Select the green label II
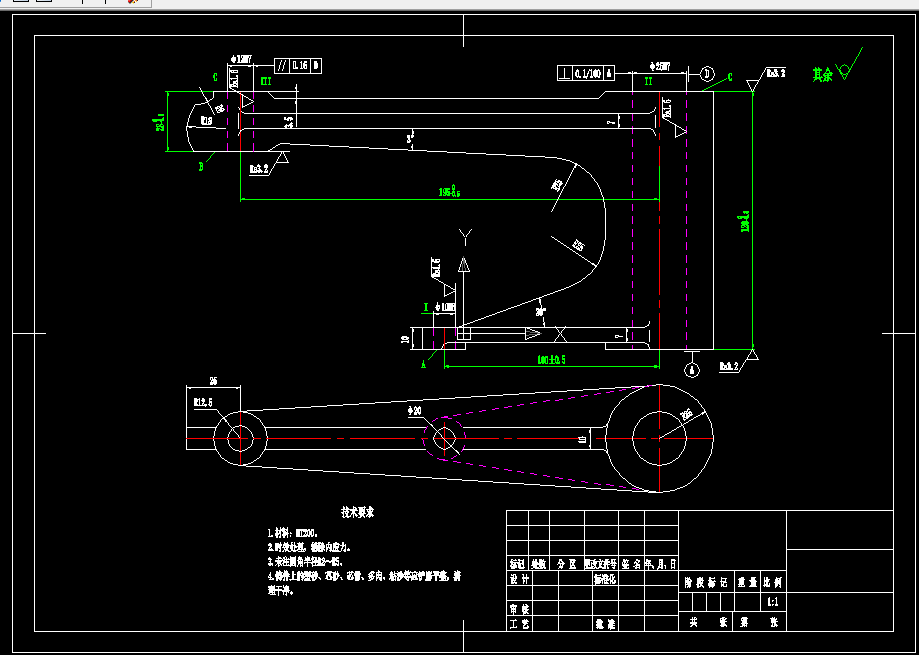This screenshot has width=919, height=655. [648, 82]
